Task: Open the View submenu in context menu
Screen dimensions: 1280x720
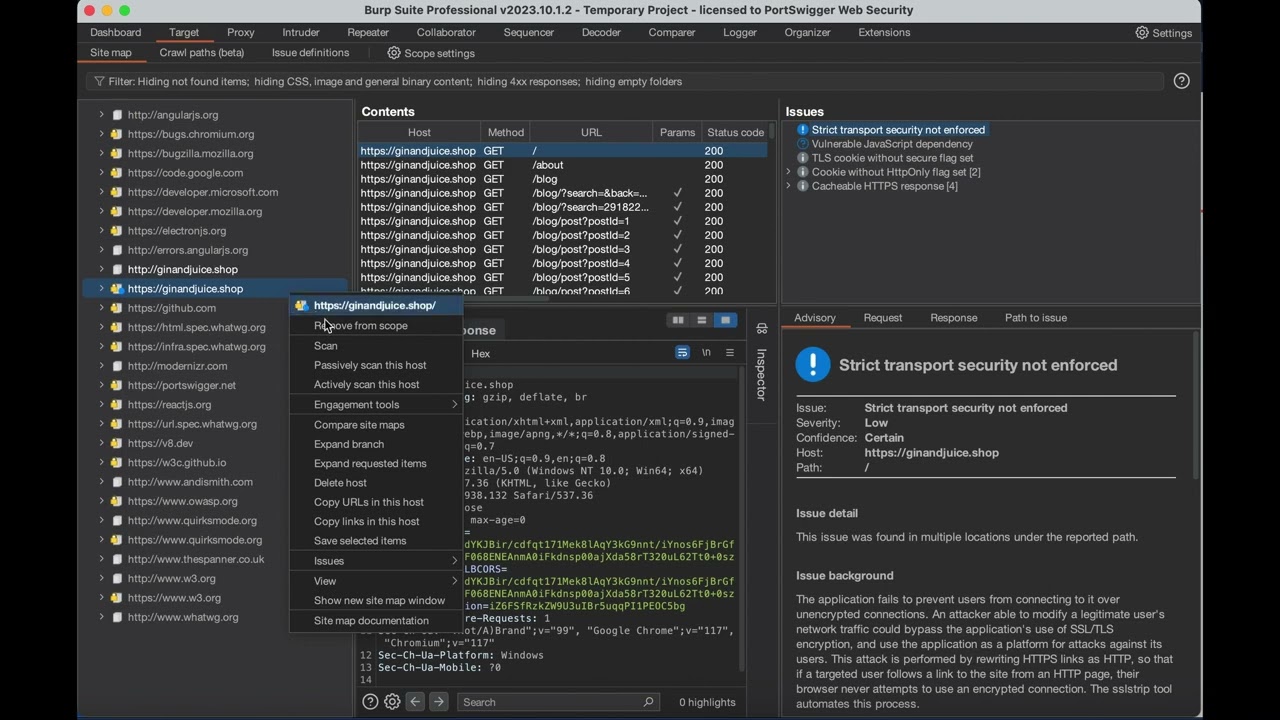Action: pyautogui.click(x=376, y=581)
